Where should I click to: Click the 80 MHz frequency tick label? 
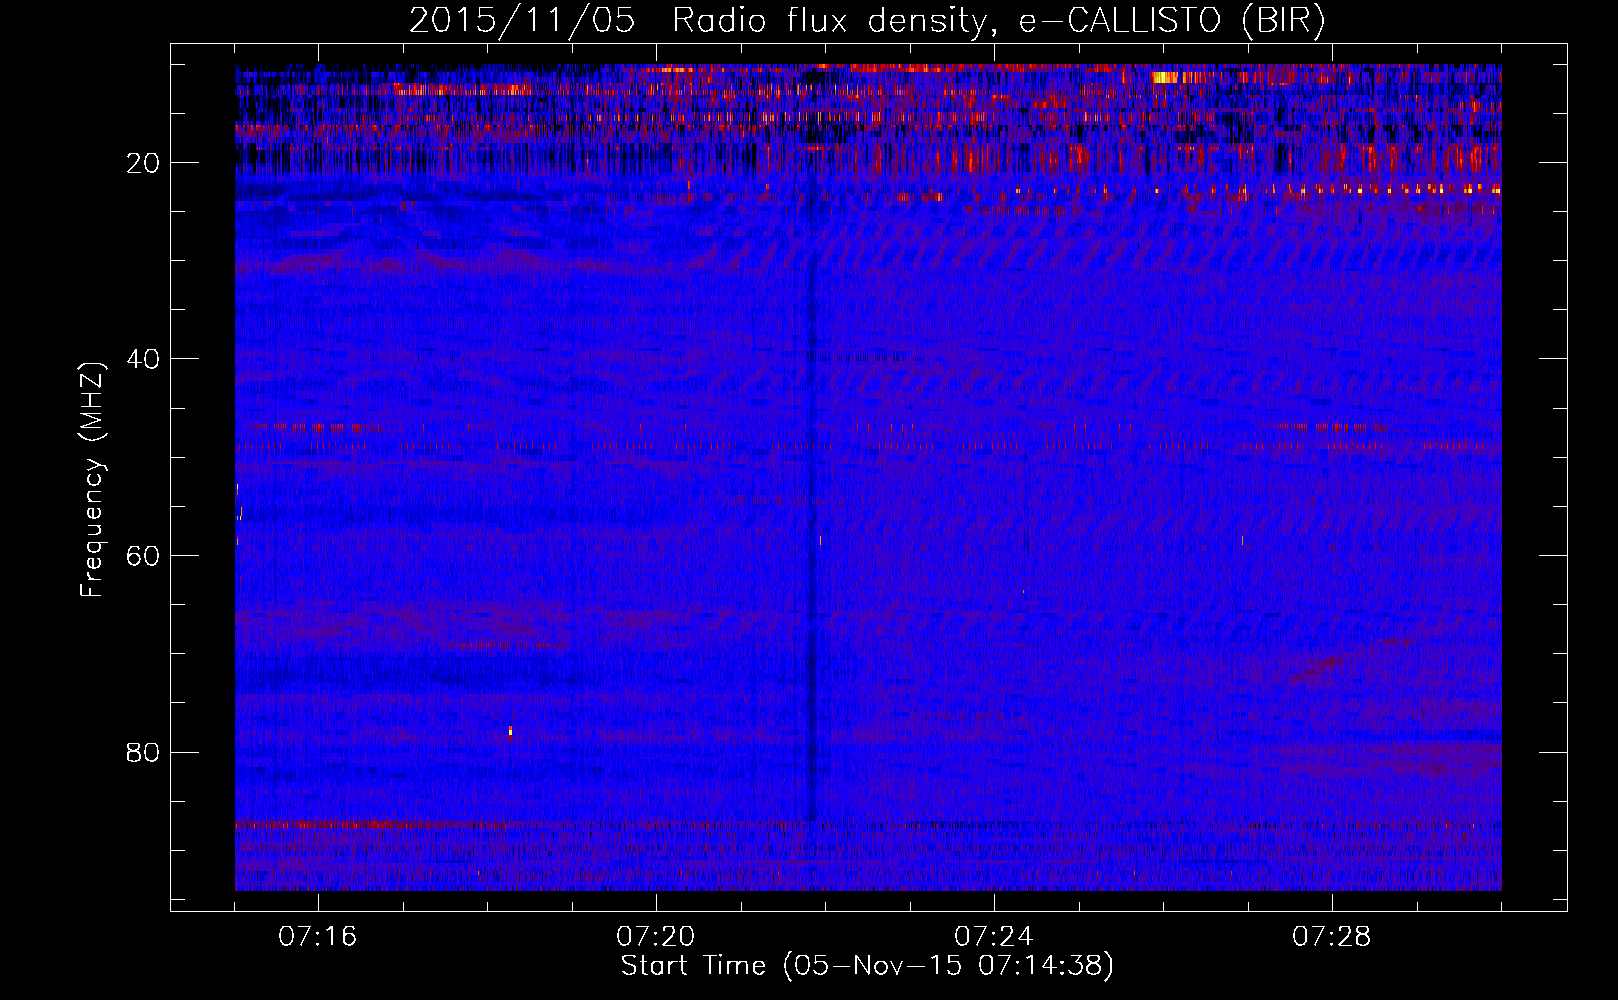tap(143, 752)
